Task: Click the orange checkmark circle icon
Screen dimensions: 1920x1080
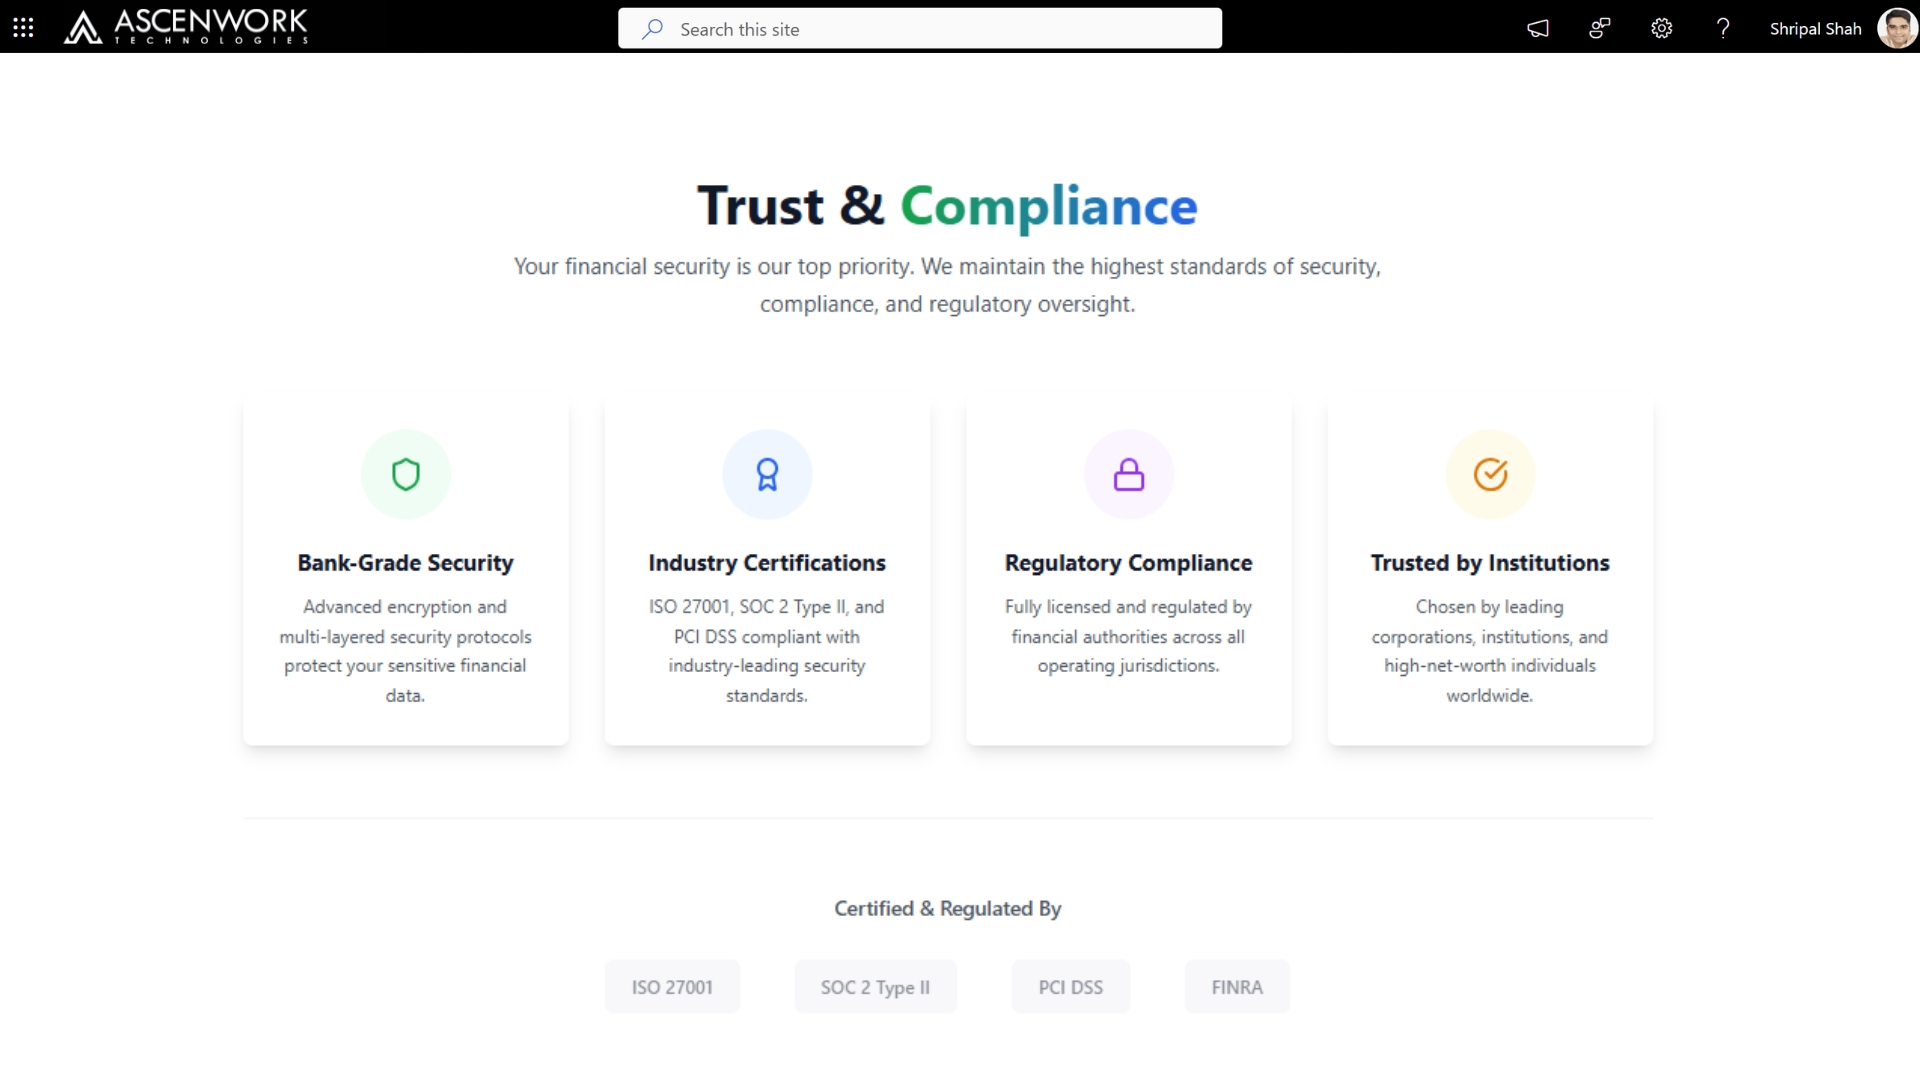Action: coord(1490,474)
